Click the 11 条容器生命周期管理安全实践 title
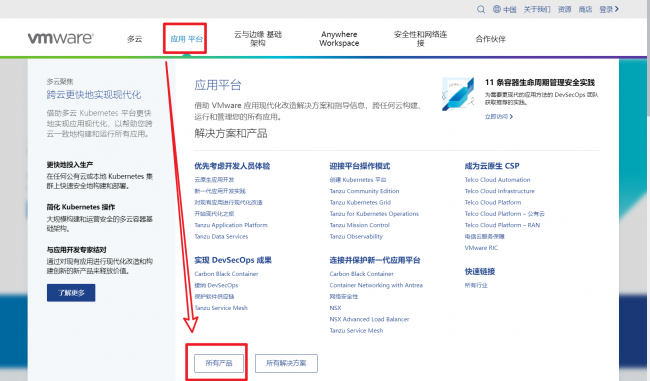This screenshot has width=650, height=381. (540, 83)
